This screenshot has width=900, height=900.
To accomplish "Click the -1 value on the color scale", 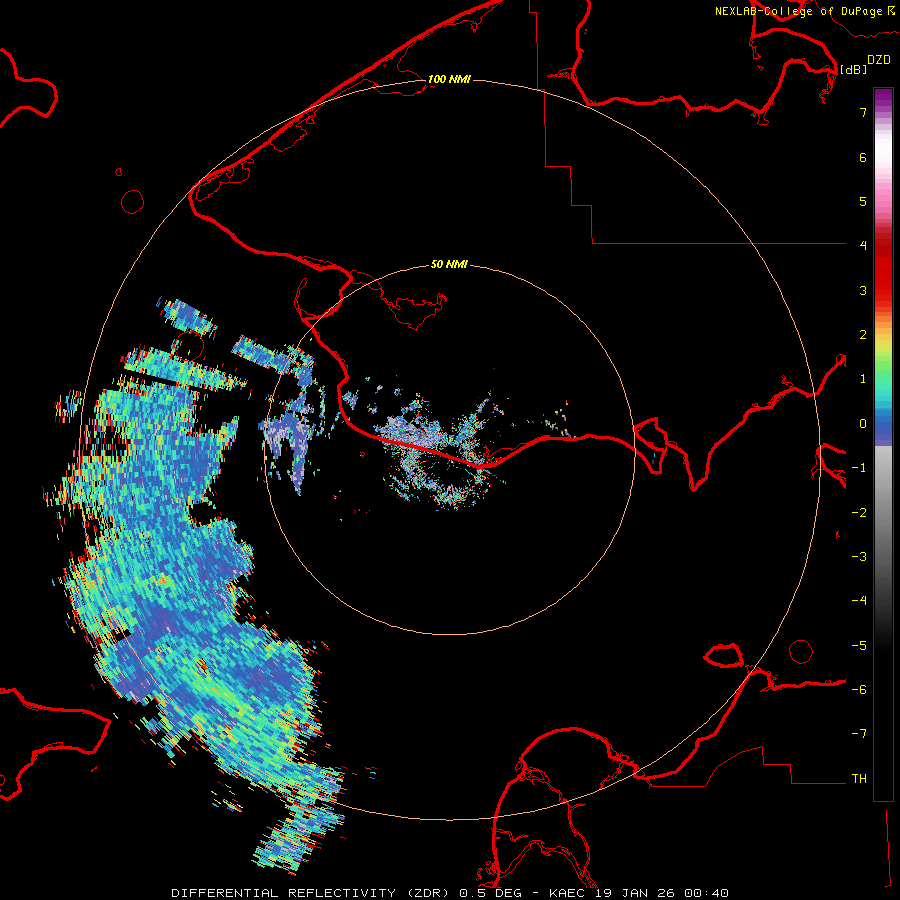I will click(x=859, y=468).
